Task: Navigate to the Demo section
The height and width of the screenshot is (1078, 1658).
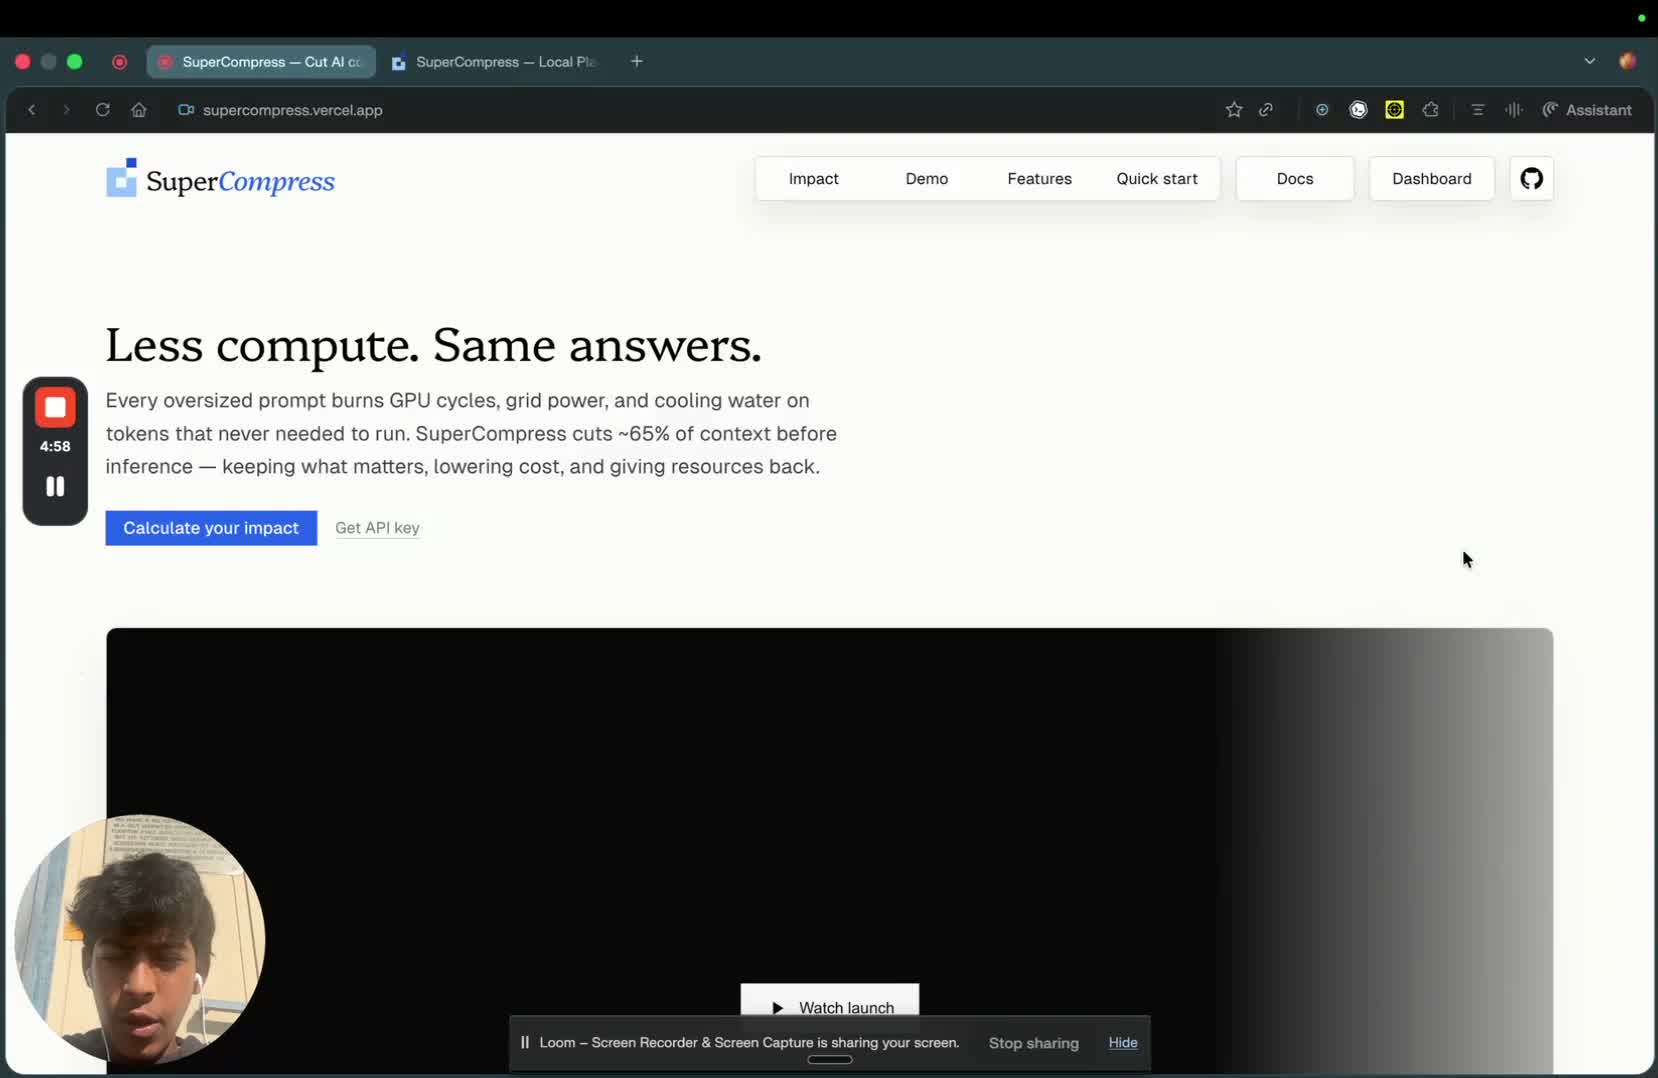Action: (x=926, y=179)
